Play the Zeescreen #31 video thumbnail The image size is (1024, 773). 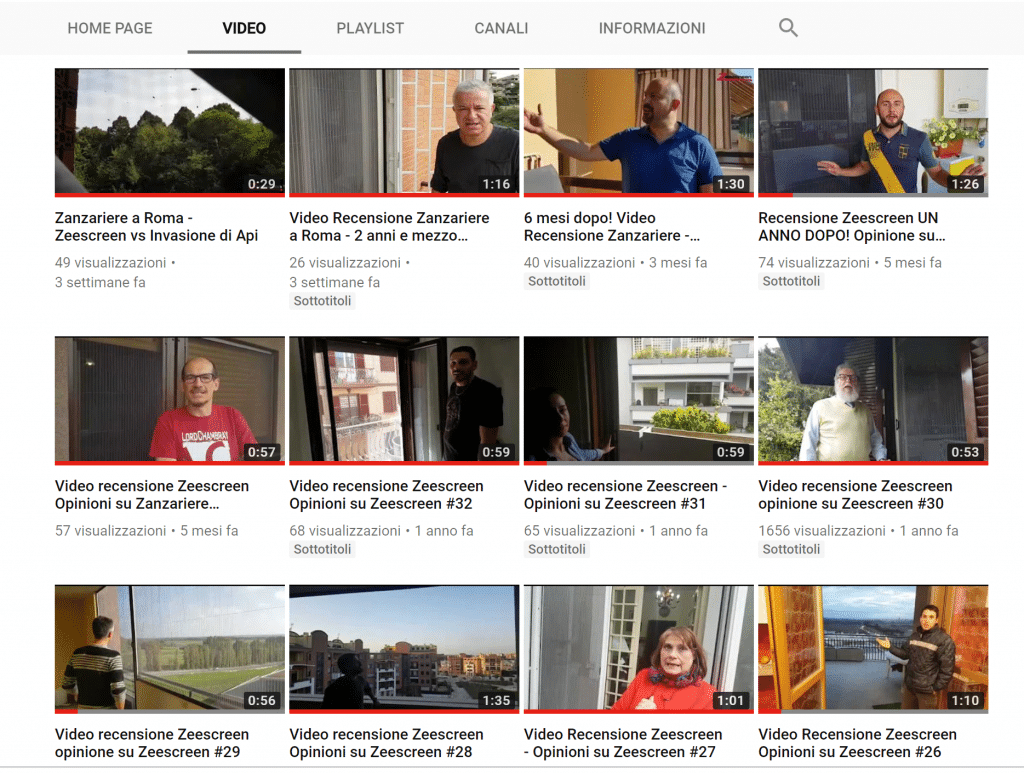[x=639, y=400]
